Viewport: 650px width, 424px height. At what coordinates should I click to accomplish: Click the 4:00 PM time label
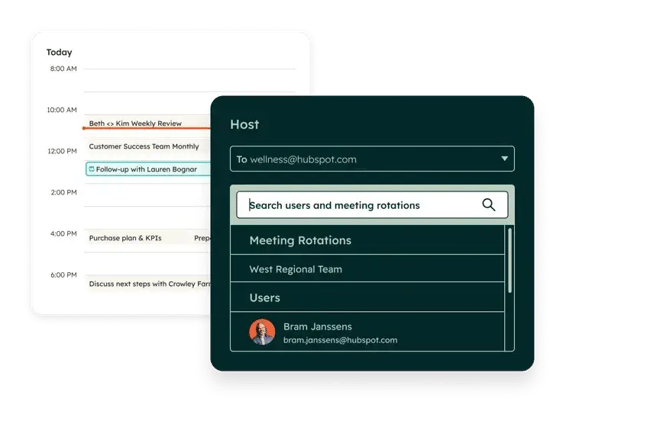[63, 234]
